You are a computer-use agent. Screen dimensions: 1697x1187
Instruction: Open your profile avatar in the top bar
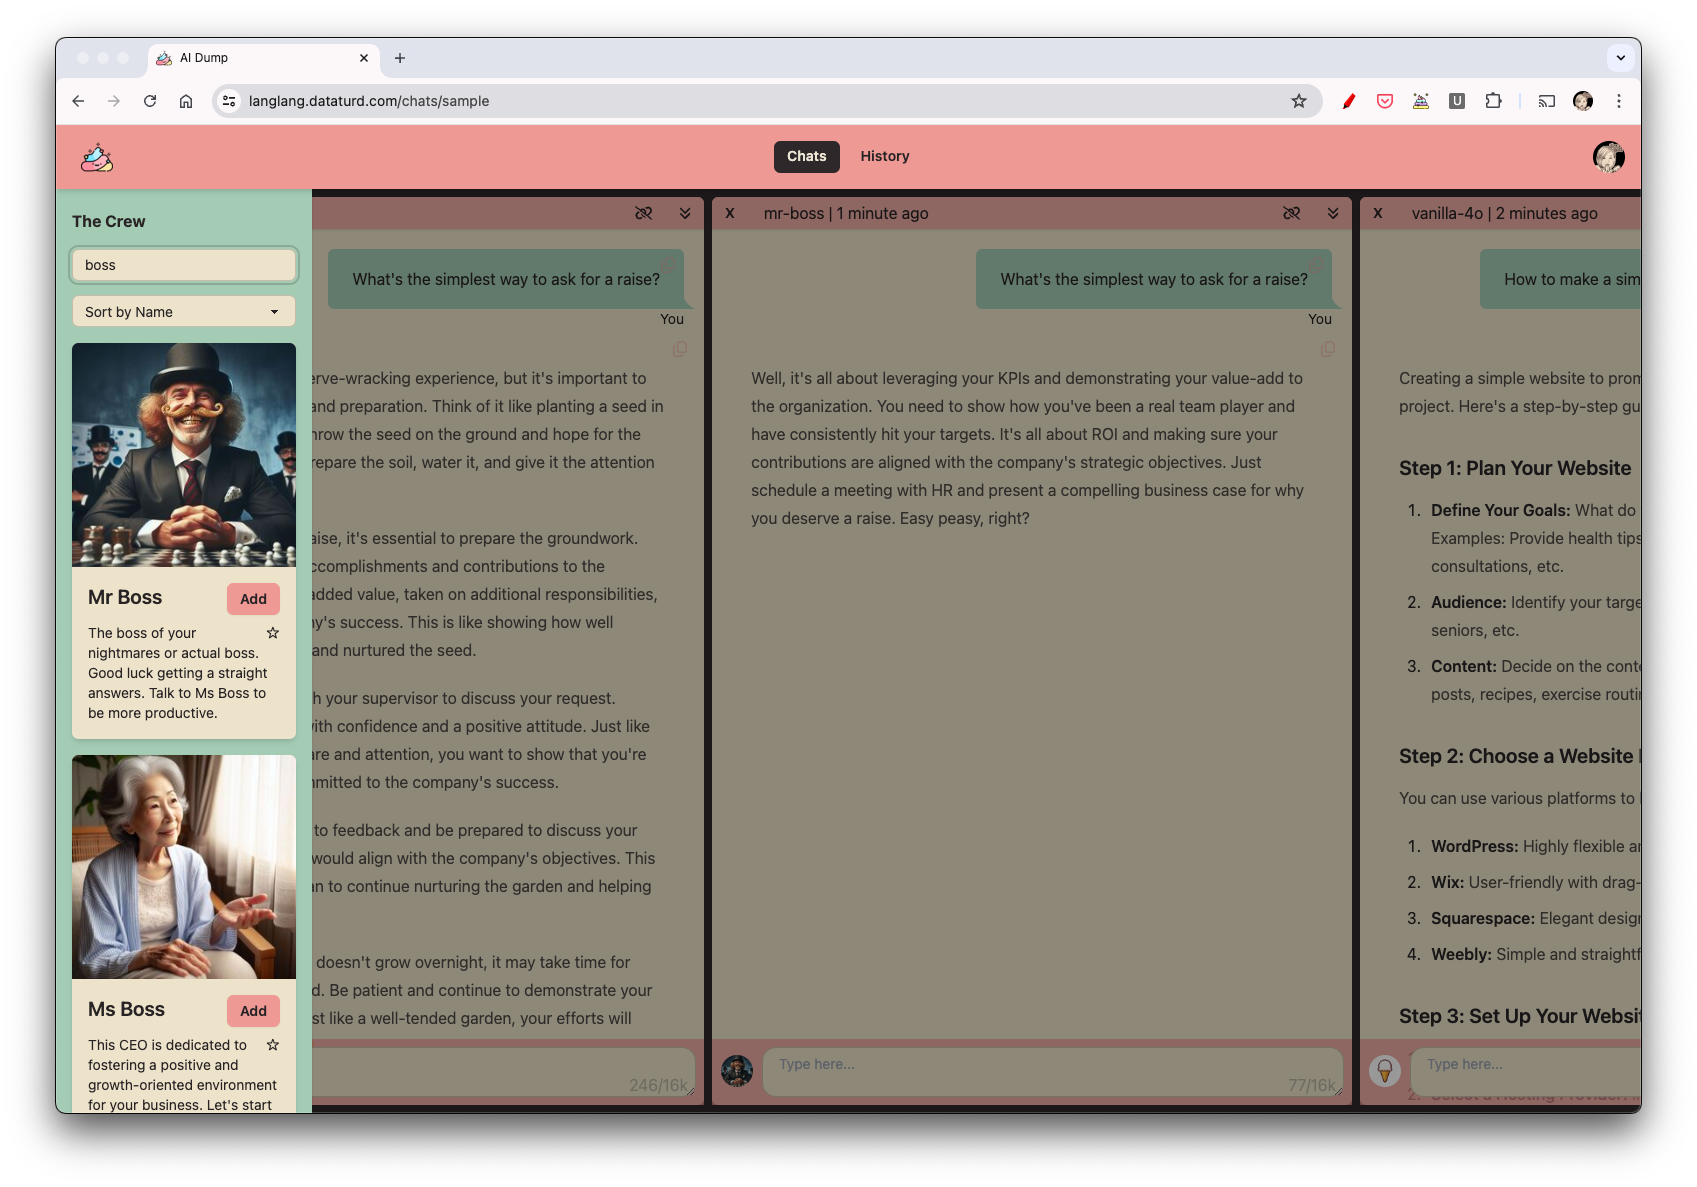pyautogui.click(x=1608, y=157)
